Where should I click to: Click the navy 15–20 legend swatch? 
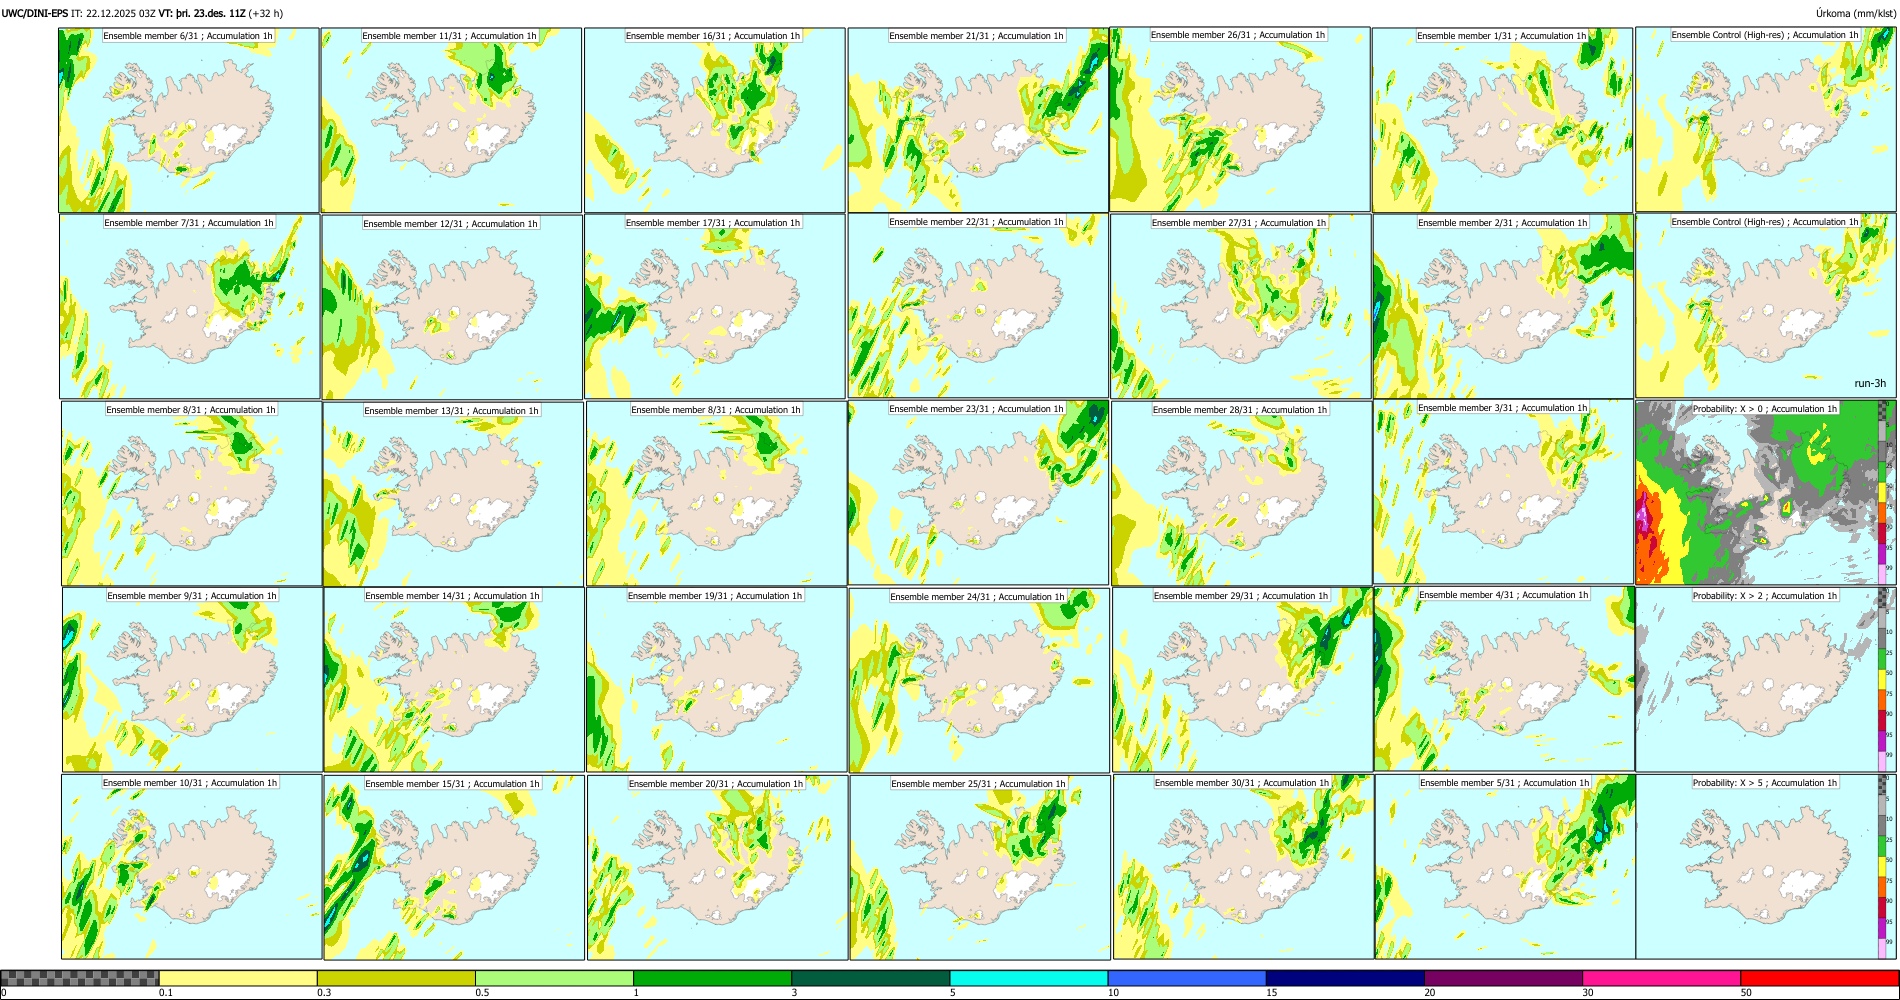pos(1345,978)
